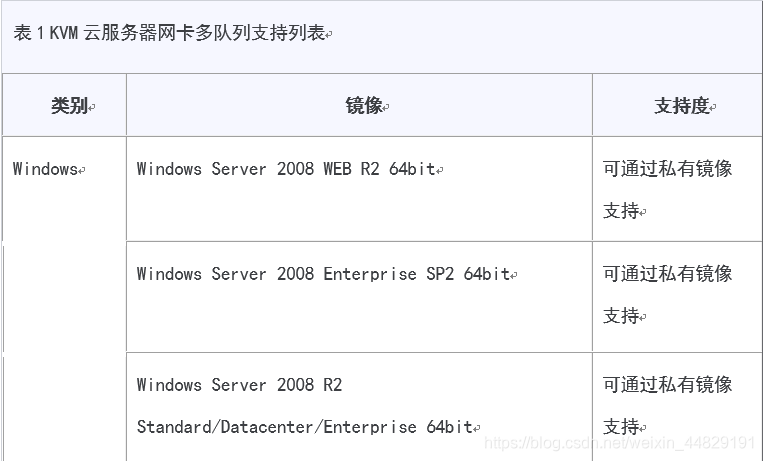This screenshot has height=461, width=763.
Task: Click the word 支持 in the first row
Action: 621,211
